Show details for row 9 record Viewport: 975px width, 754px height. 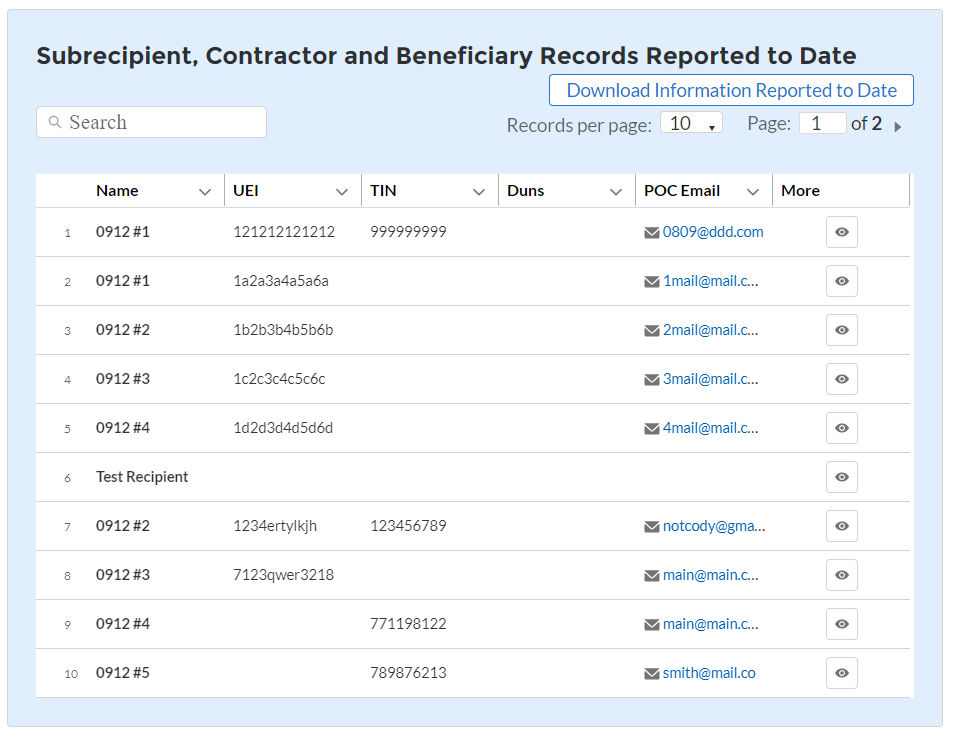point(841,624)
